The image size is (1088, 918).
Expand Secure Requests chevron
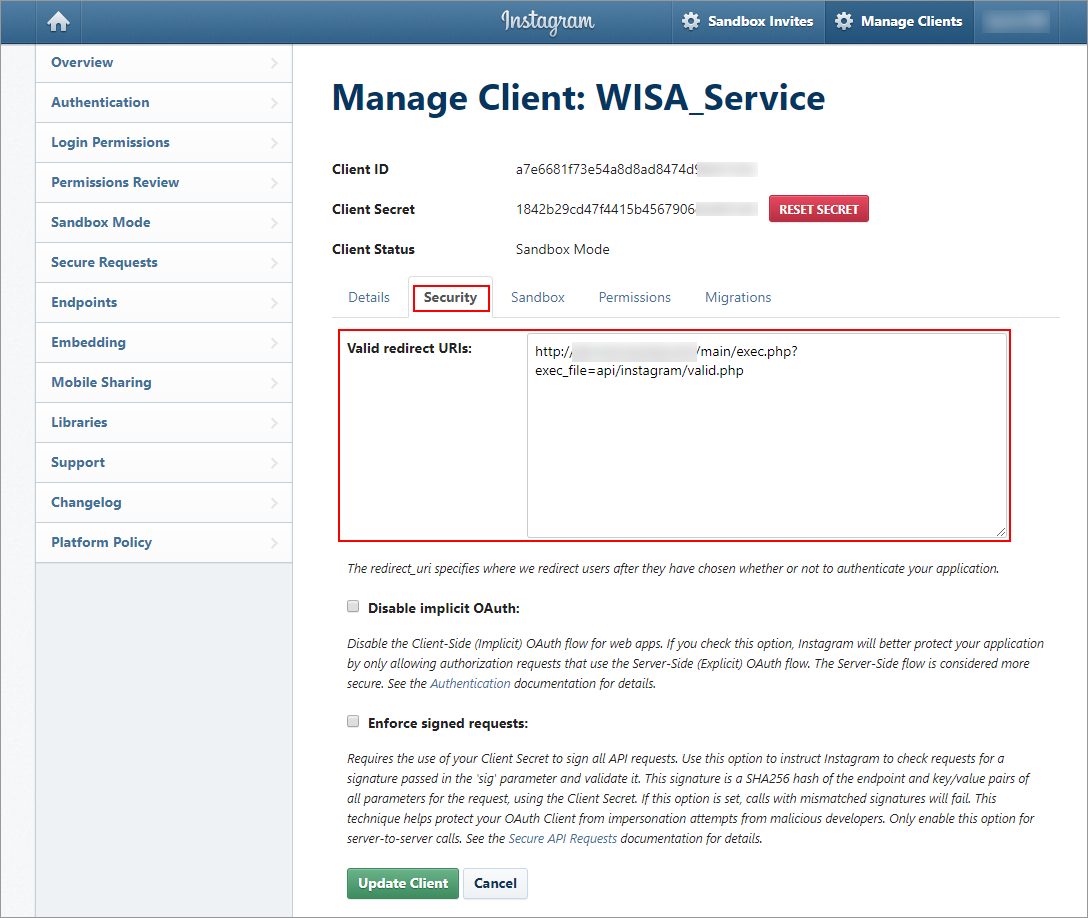[x=274, y=263]
